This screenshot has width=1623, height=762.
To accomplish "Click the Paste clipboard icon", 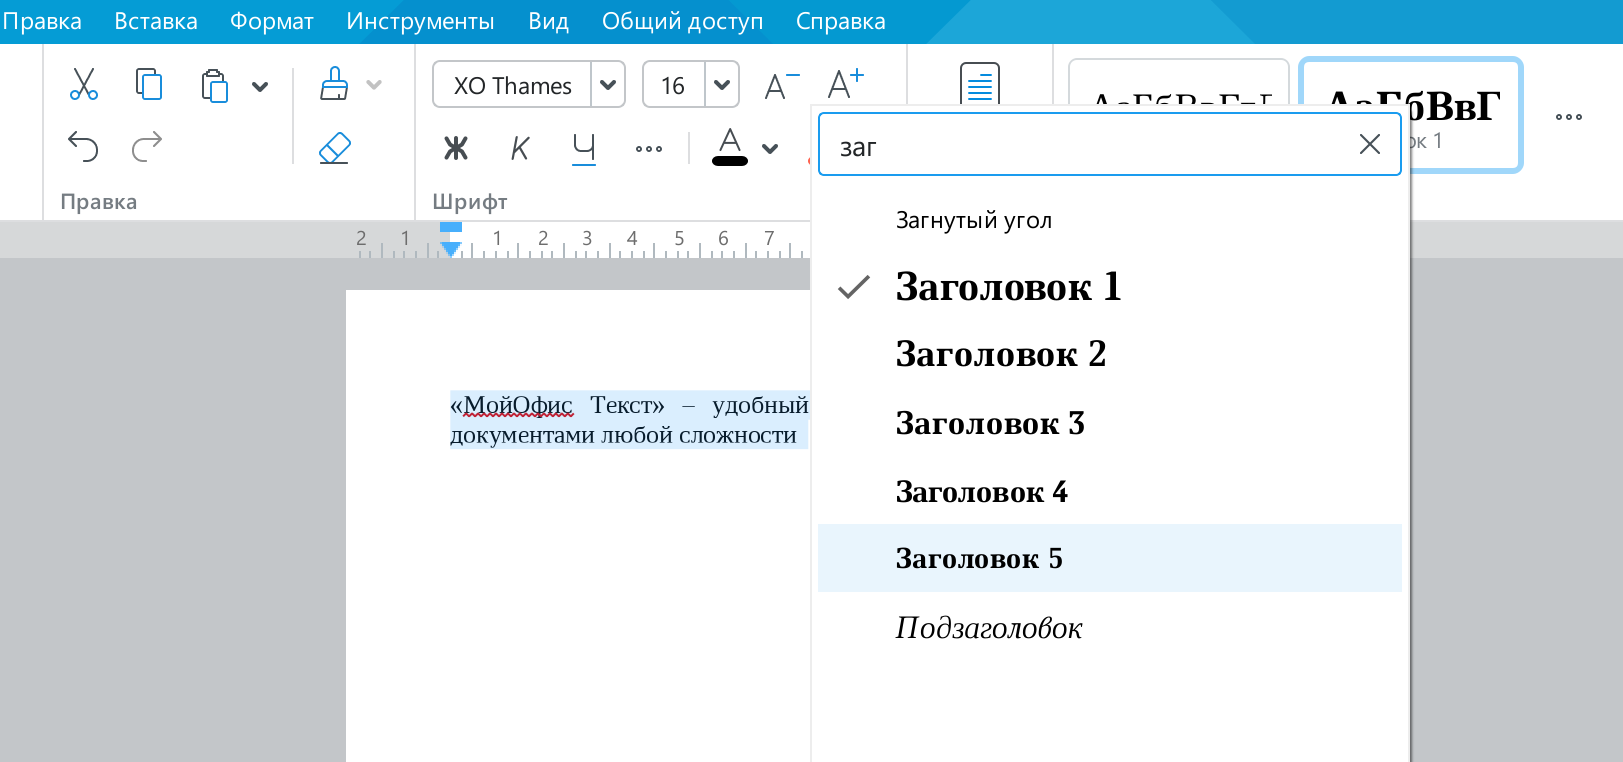I will (214, 86).
